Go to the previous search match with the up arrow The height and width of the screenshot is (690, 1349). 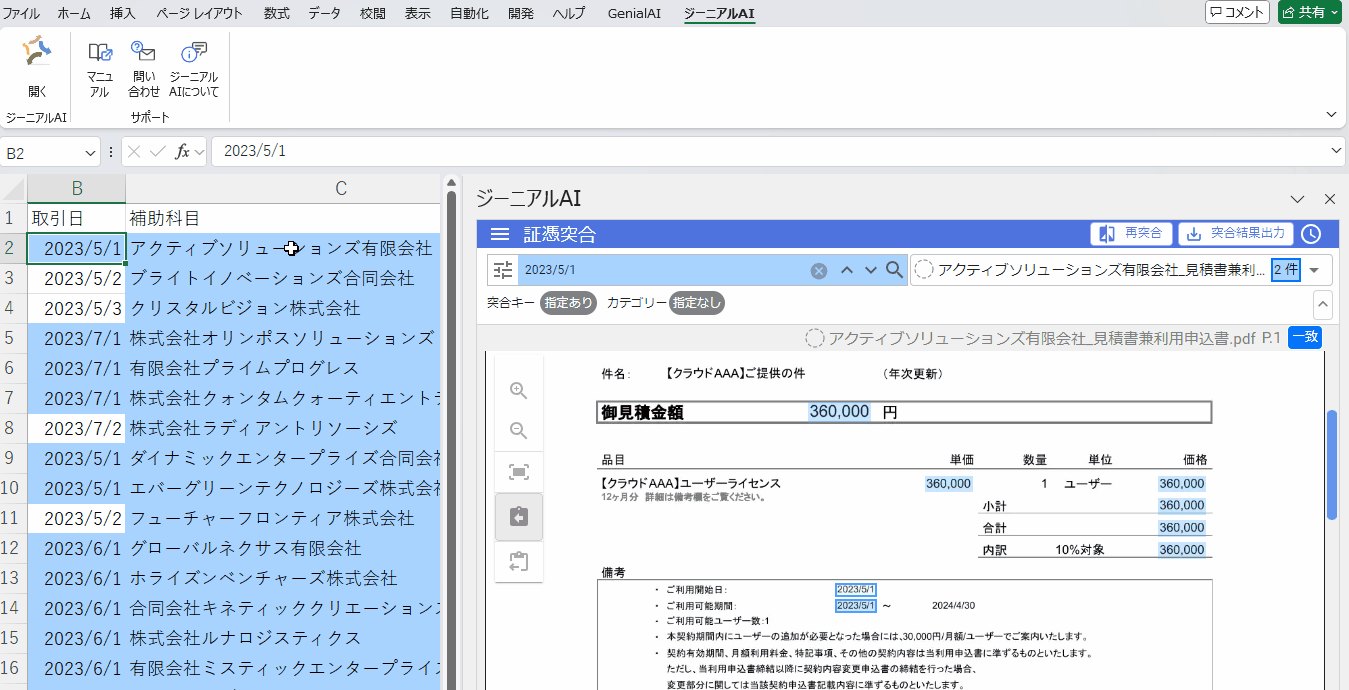846,270
